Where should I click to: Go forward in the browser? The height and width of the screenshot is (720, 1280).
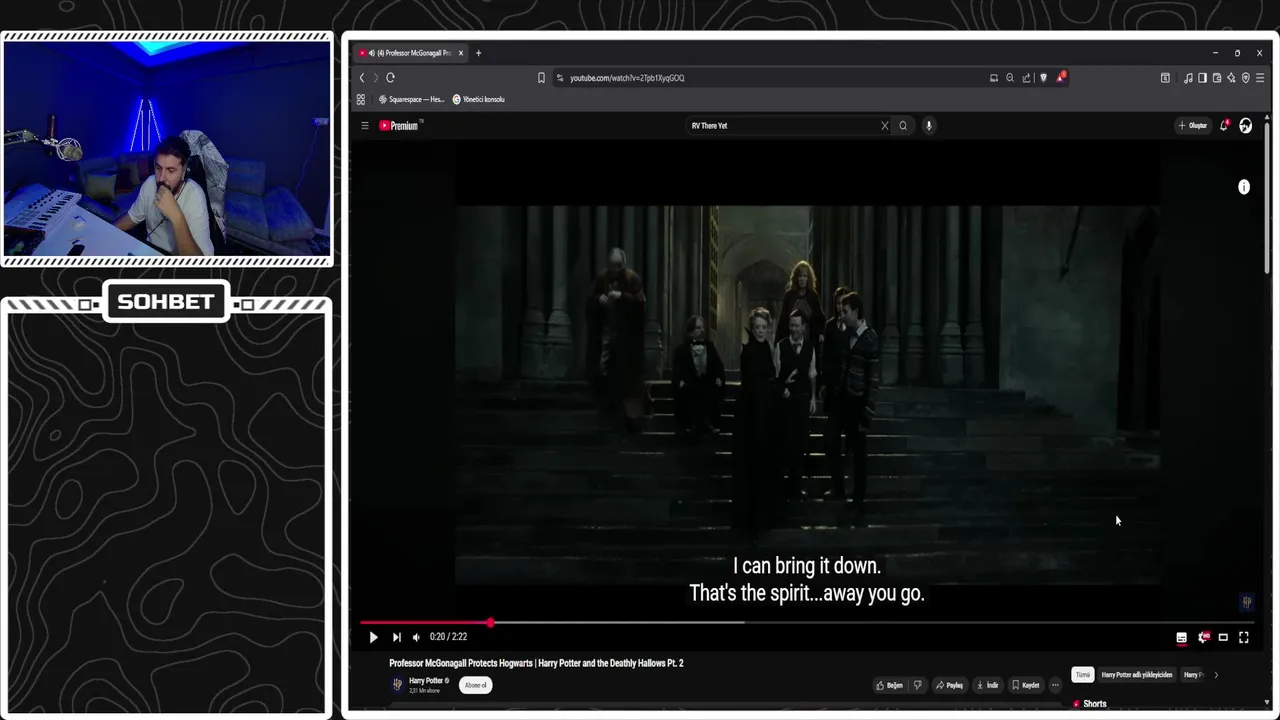[376, 78]
